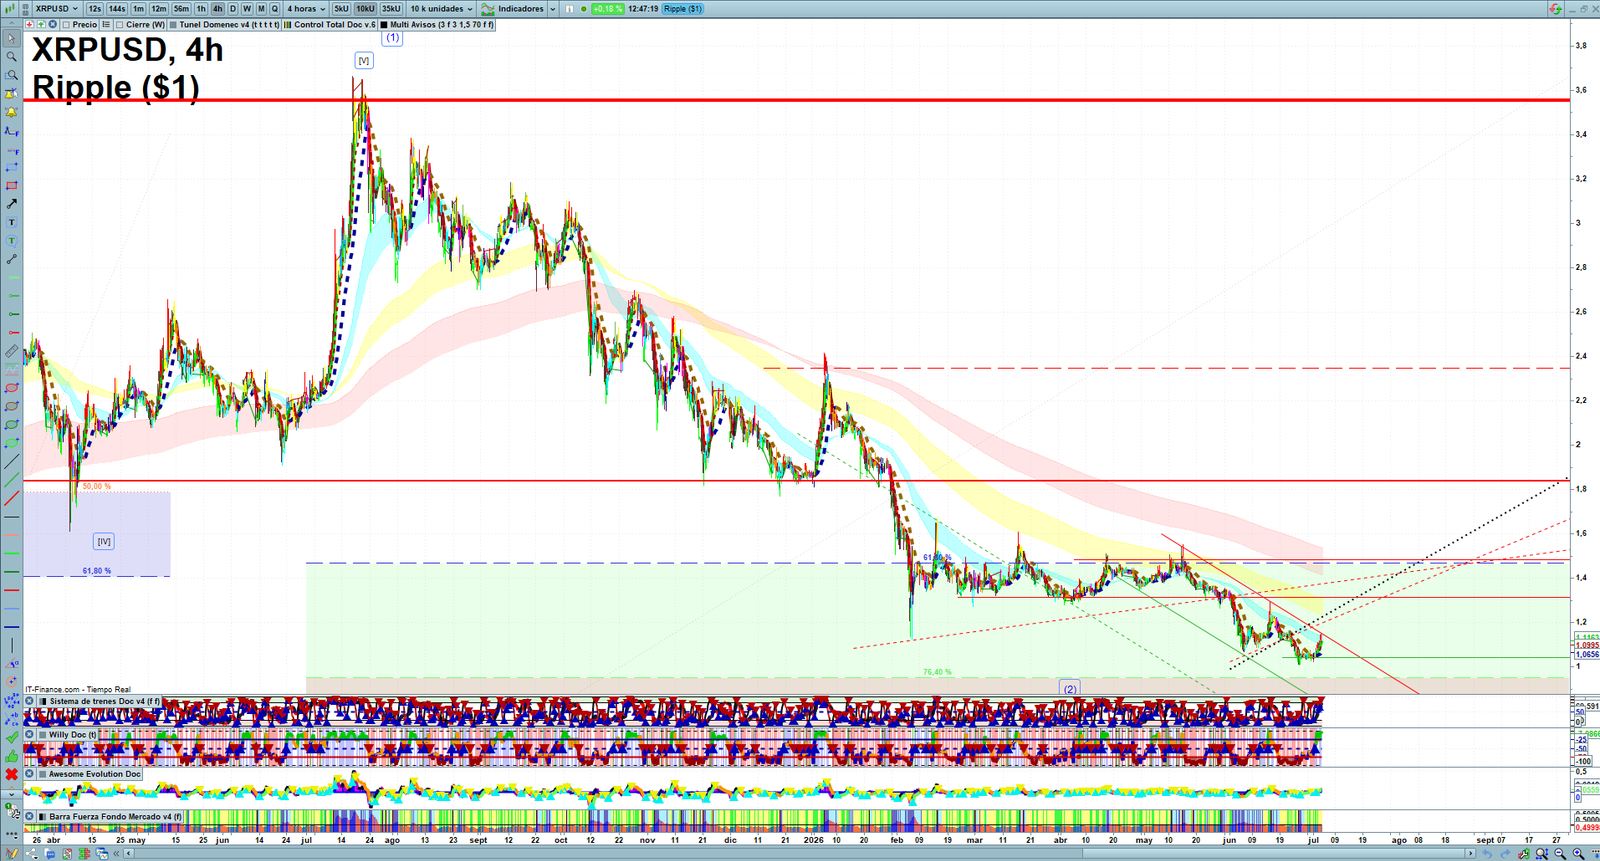The height and width of the screenshot is (861, 1600).
Task: Select the red ellipse drawing tool
Action: [12, 388]
